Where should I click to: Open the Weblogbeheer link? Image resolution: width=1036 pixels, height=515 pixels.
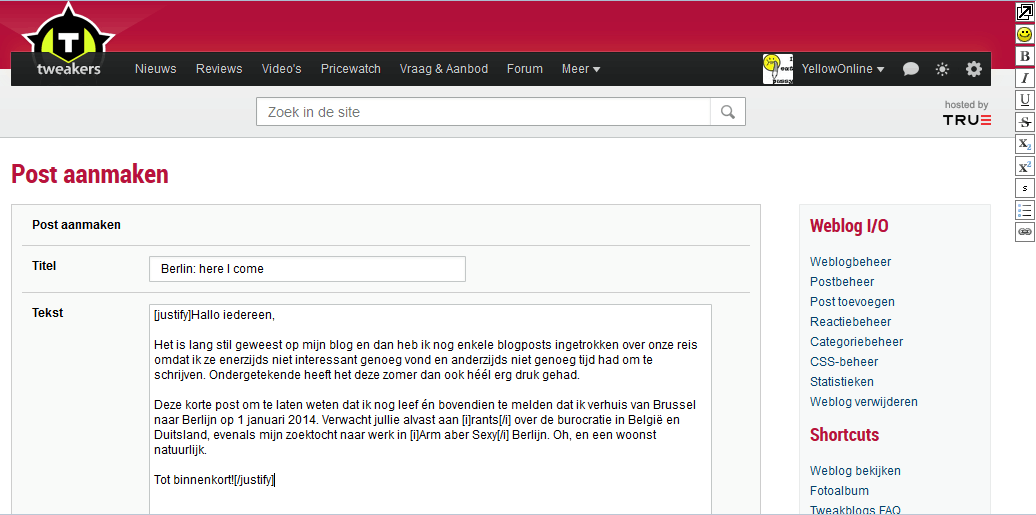(850, 262)
